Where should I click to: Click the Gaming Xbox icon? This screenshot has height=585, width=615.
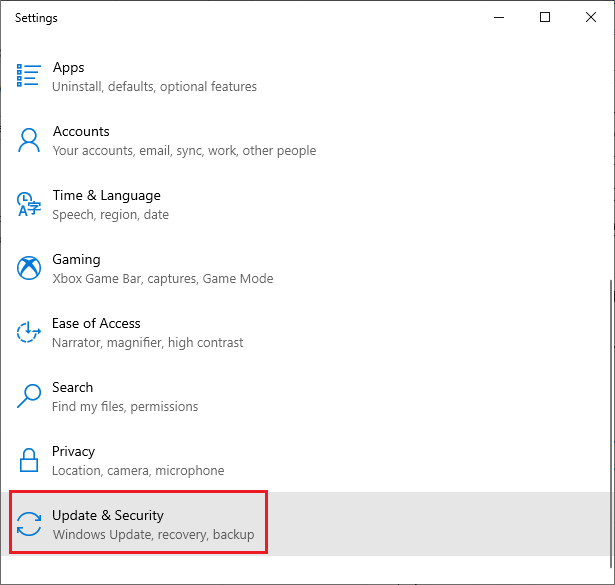[30, 268]
